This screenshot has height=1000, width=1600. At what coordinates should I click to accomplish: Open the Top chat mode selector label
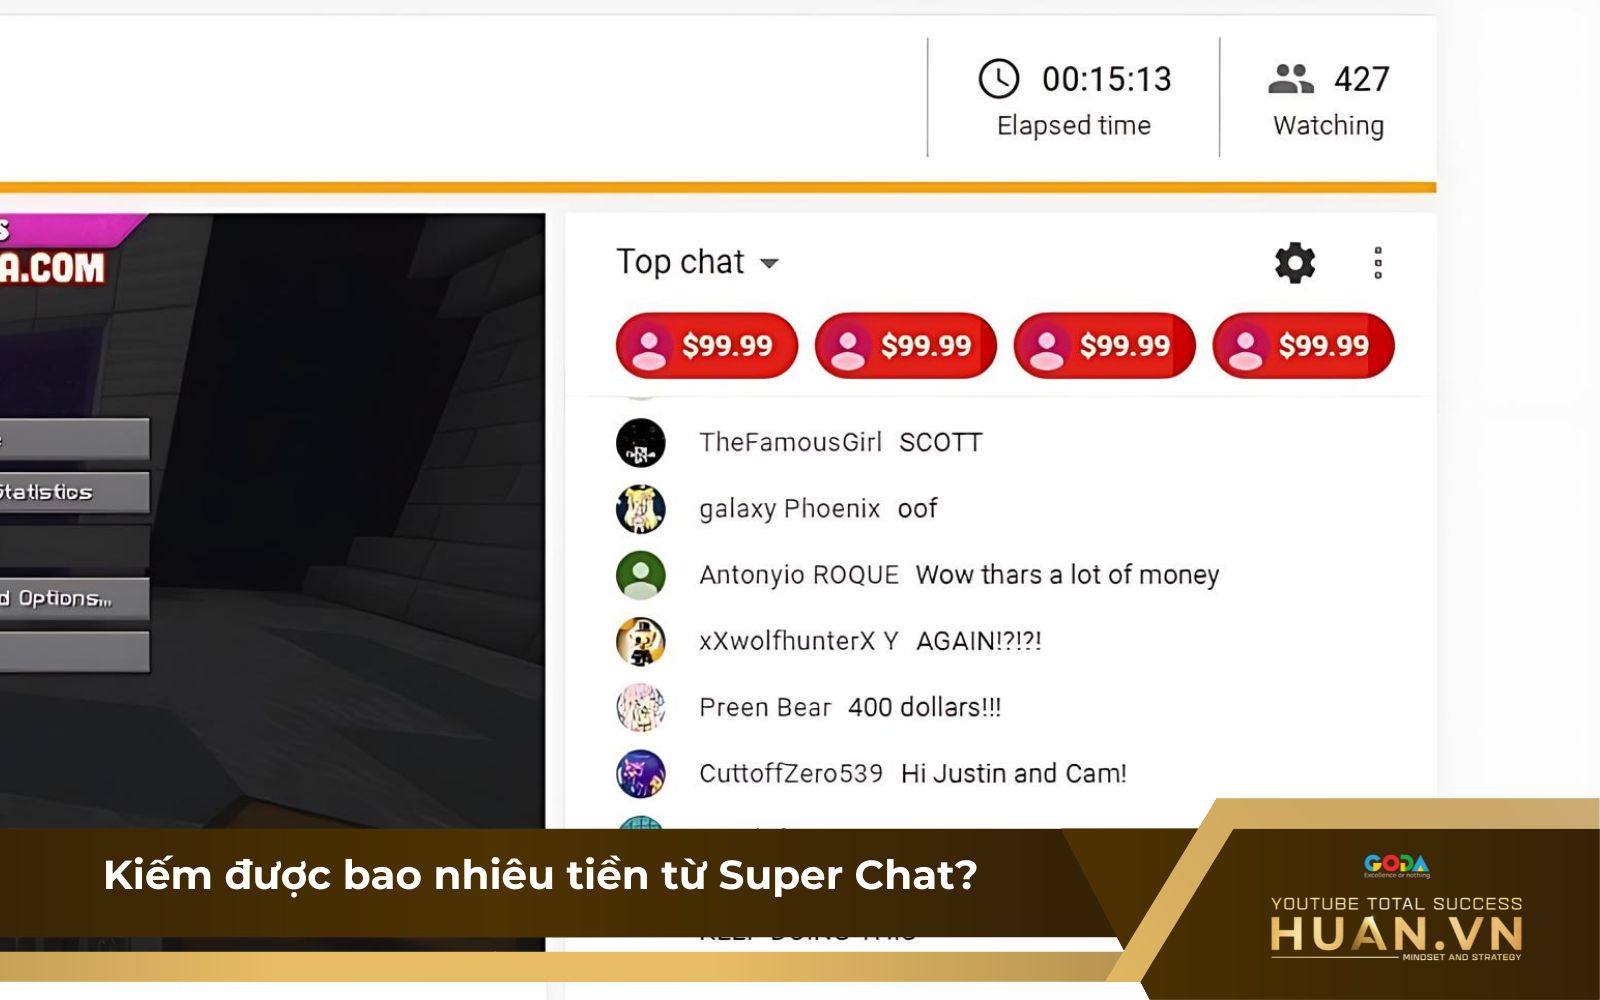coord(680,262)
